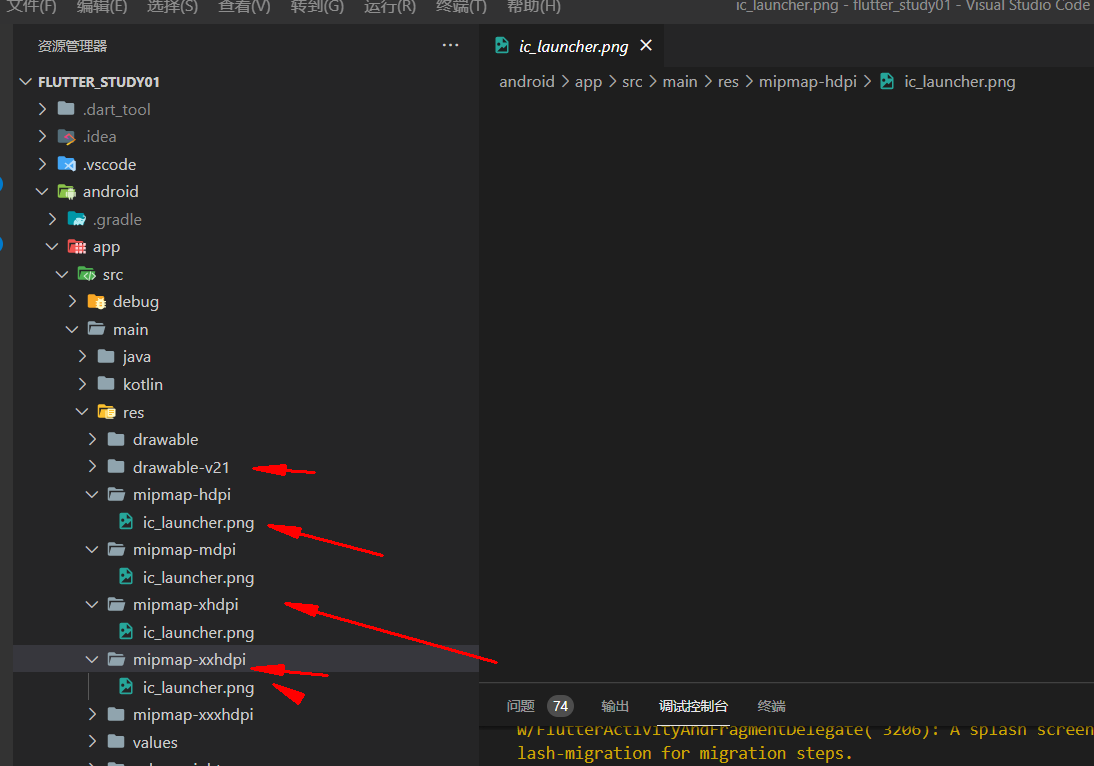Close the ic_launcher.png editor tab
The image size is (1094, 766).
(x=646, y=45)
